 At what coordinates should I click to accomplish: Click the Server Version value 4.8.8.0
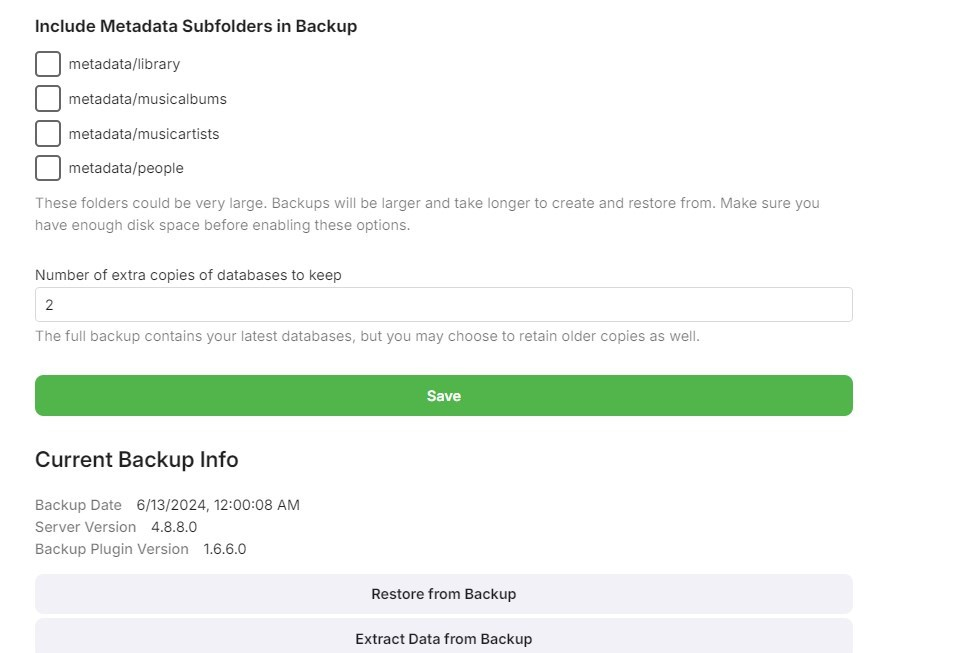point(174,527)
